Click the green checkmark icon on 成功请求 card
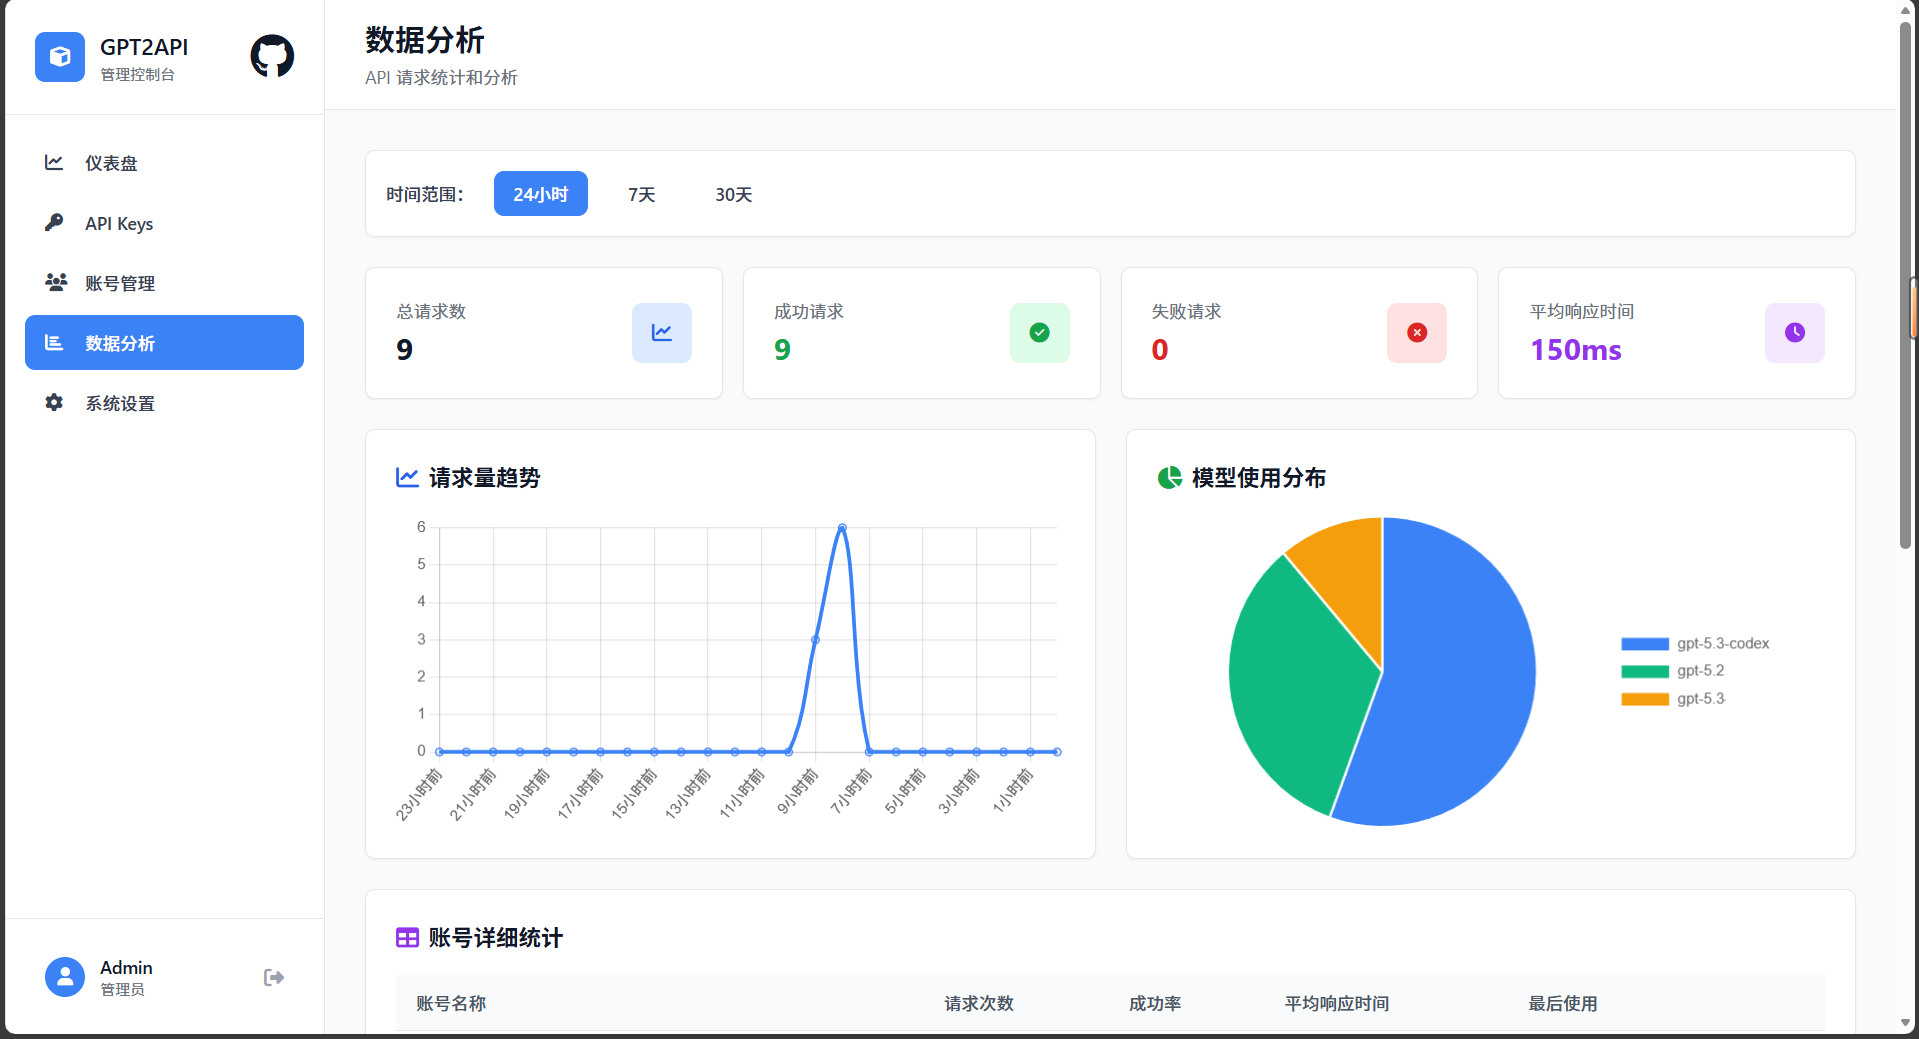The height and width of the screenshot is (1039, 1919). pos(1039,332)
